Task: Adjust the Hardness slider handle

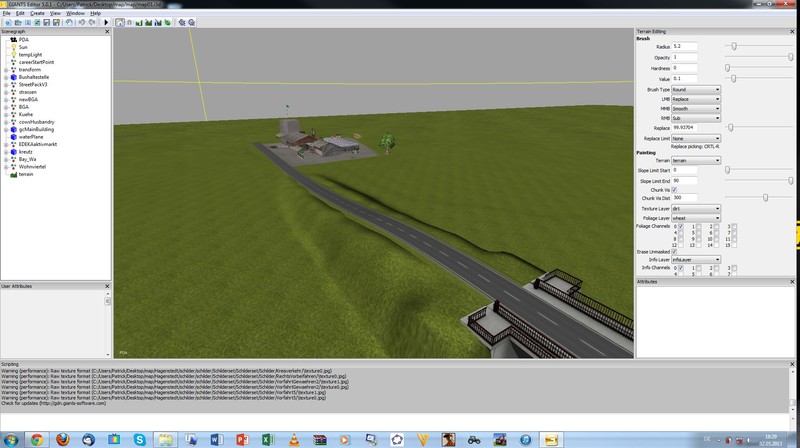Action: click(728, 68)
